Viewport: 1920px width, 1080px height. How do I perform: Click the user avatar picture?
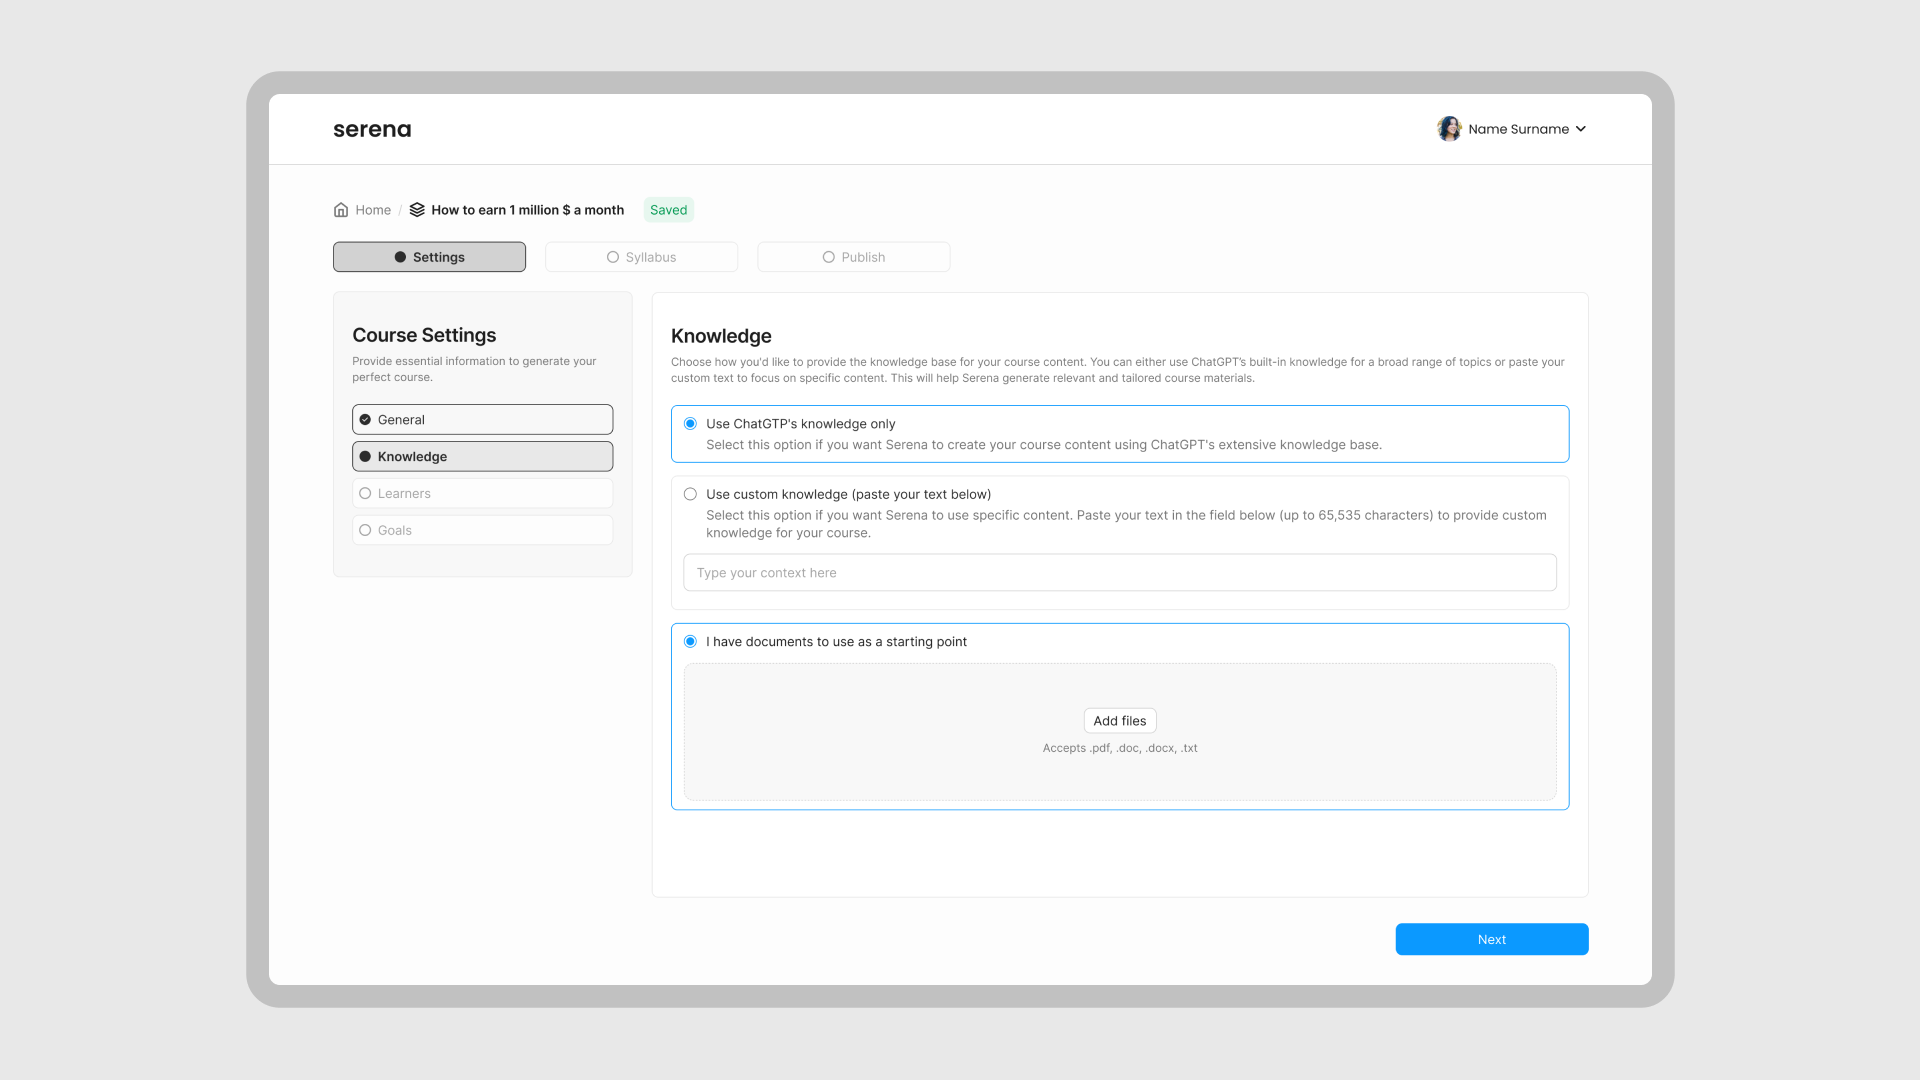click(1449, 129)
